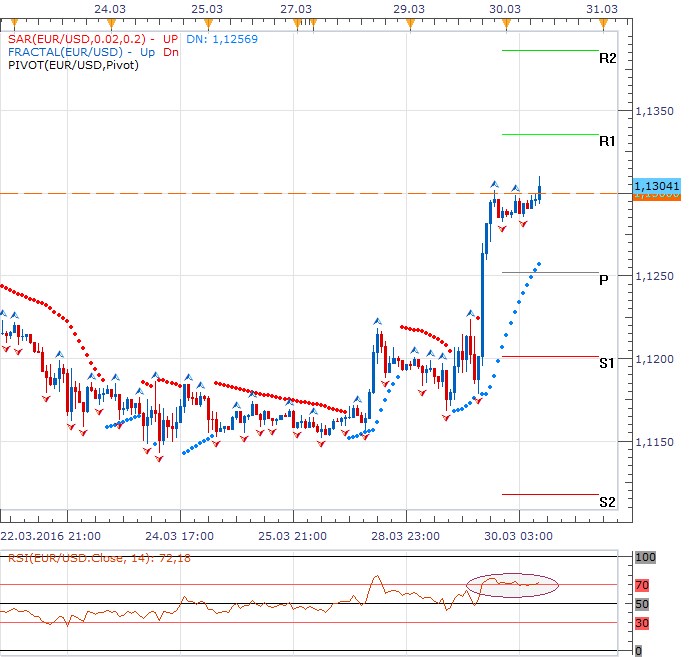Viewport: 690px width, 657px height.
Task: Select the purple ellipse in RSI panel
Action: tap(512, 583)
